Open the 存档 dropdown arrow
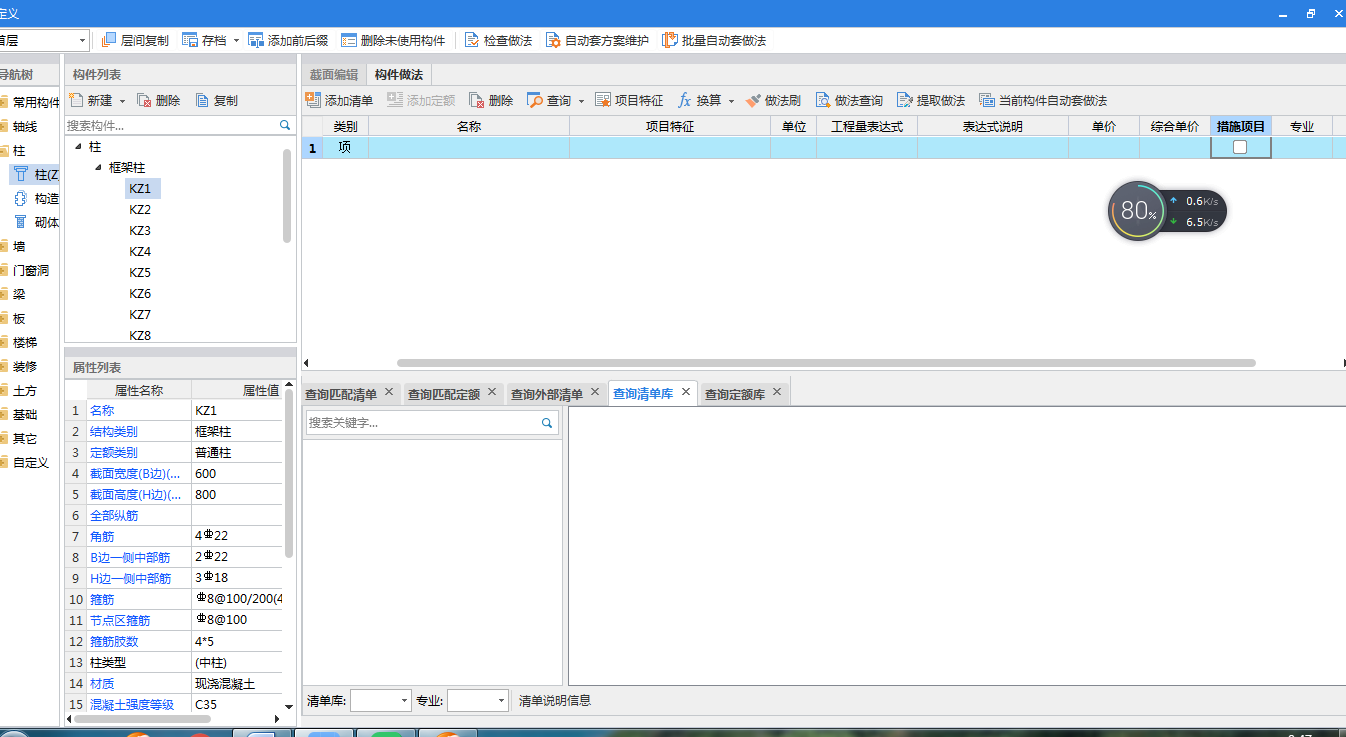 pos(236,41)
